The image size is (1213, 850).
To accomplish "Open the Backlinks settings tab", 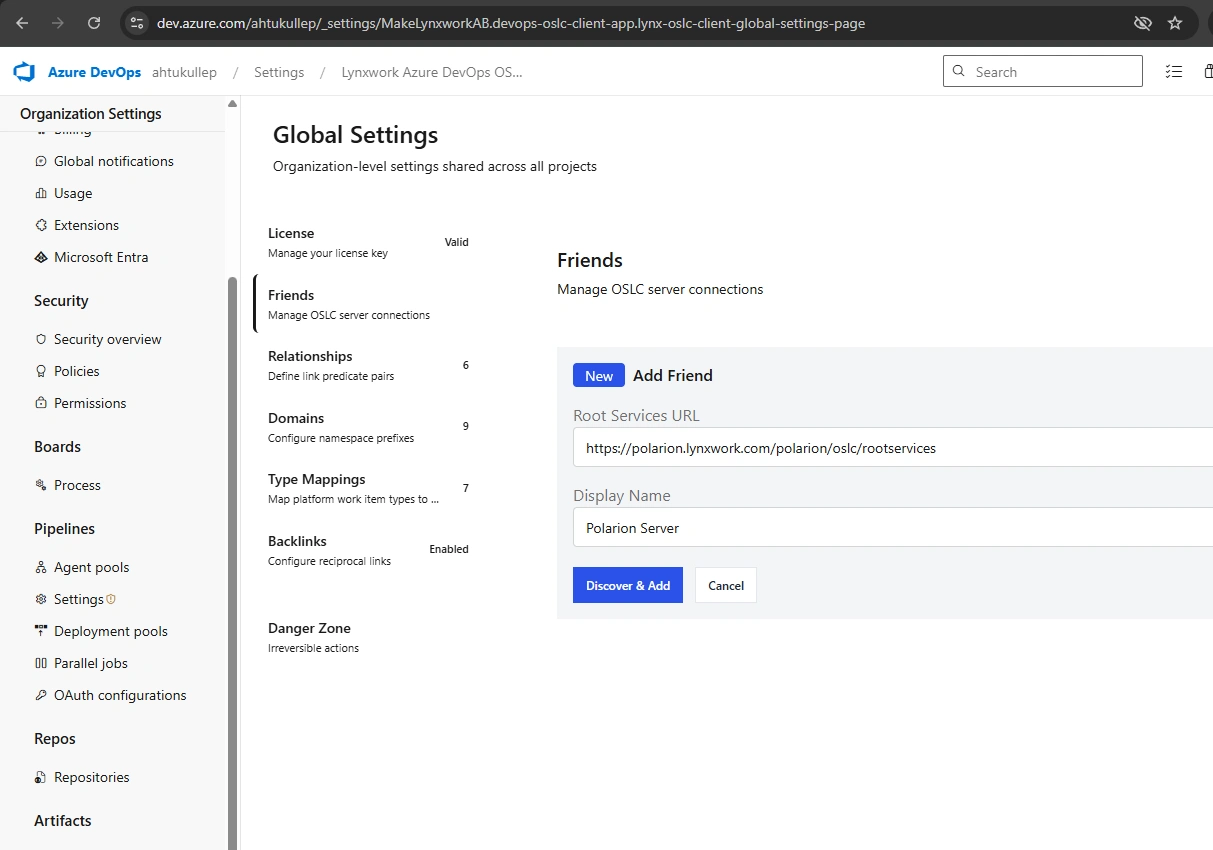I will (x=367, y=550).
